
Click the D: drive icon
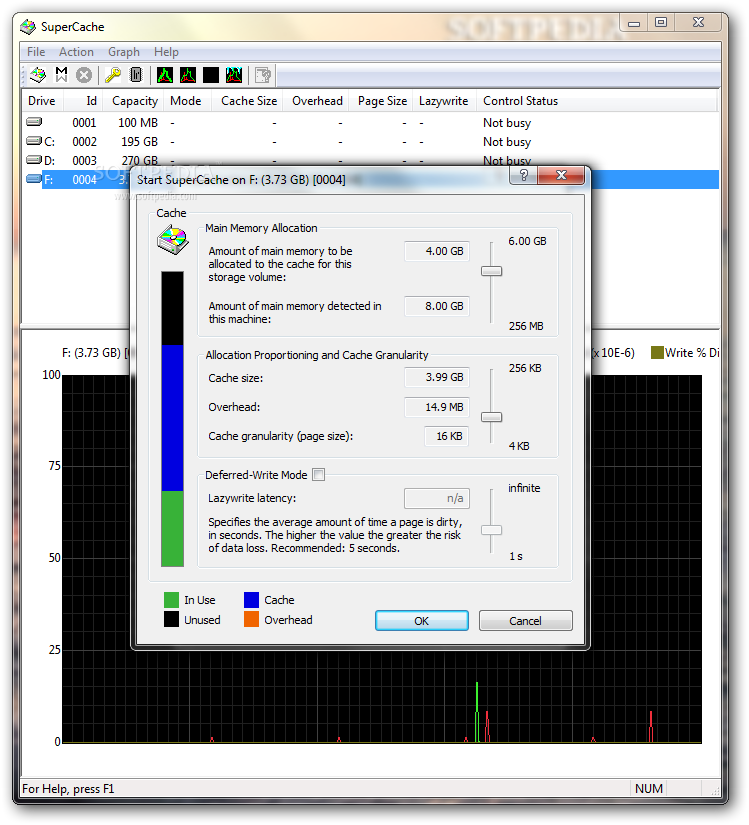click(x=34, y=160)
